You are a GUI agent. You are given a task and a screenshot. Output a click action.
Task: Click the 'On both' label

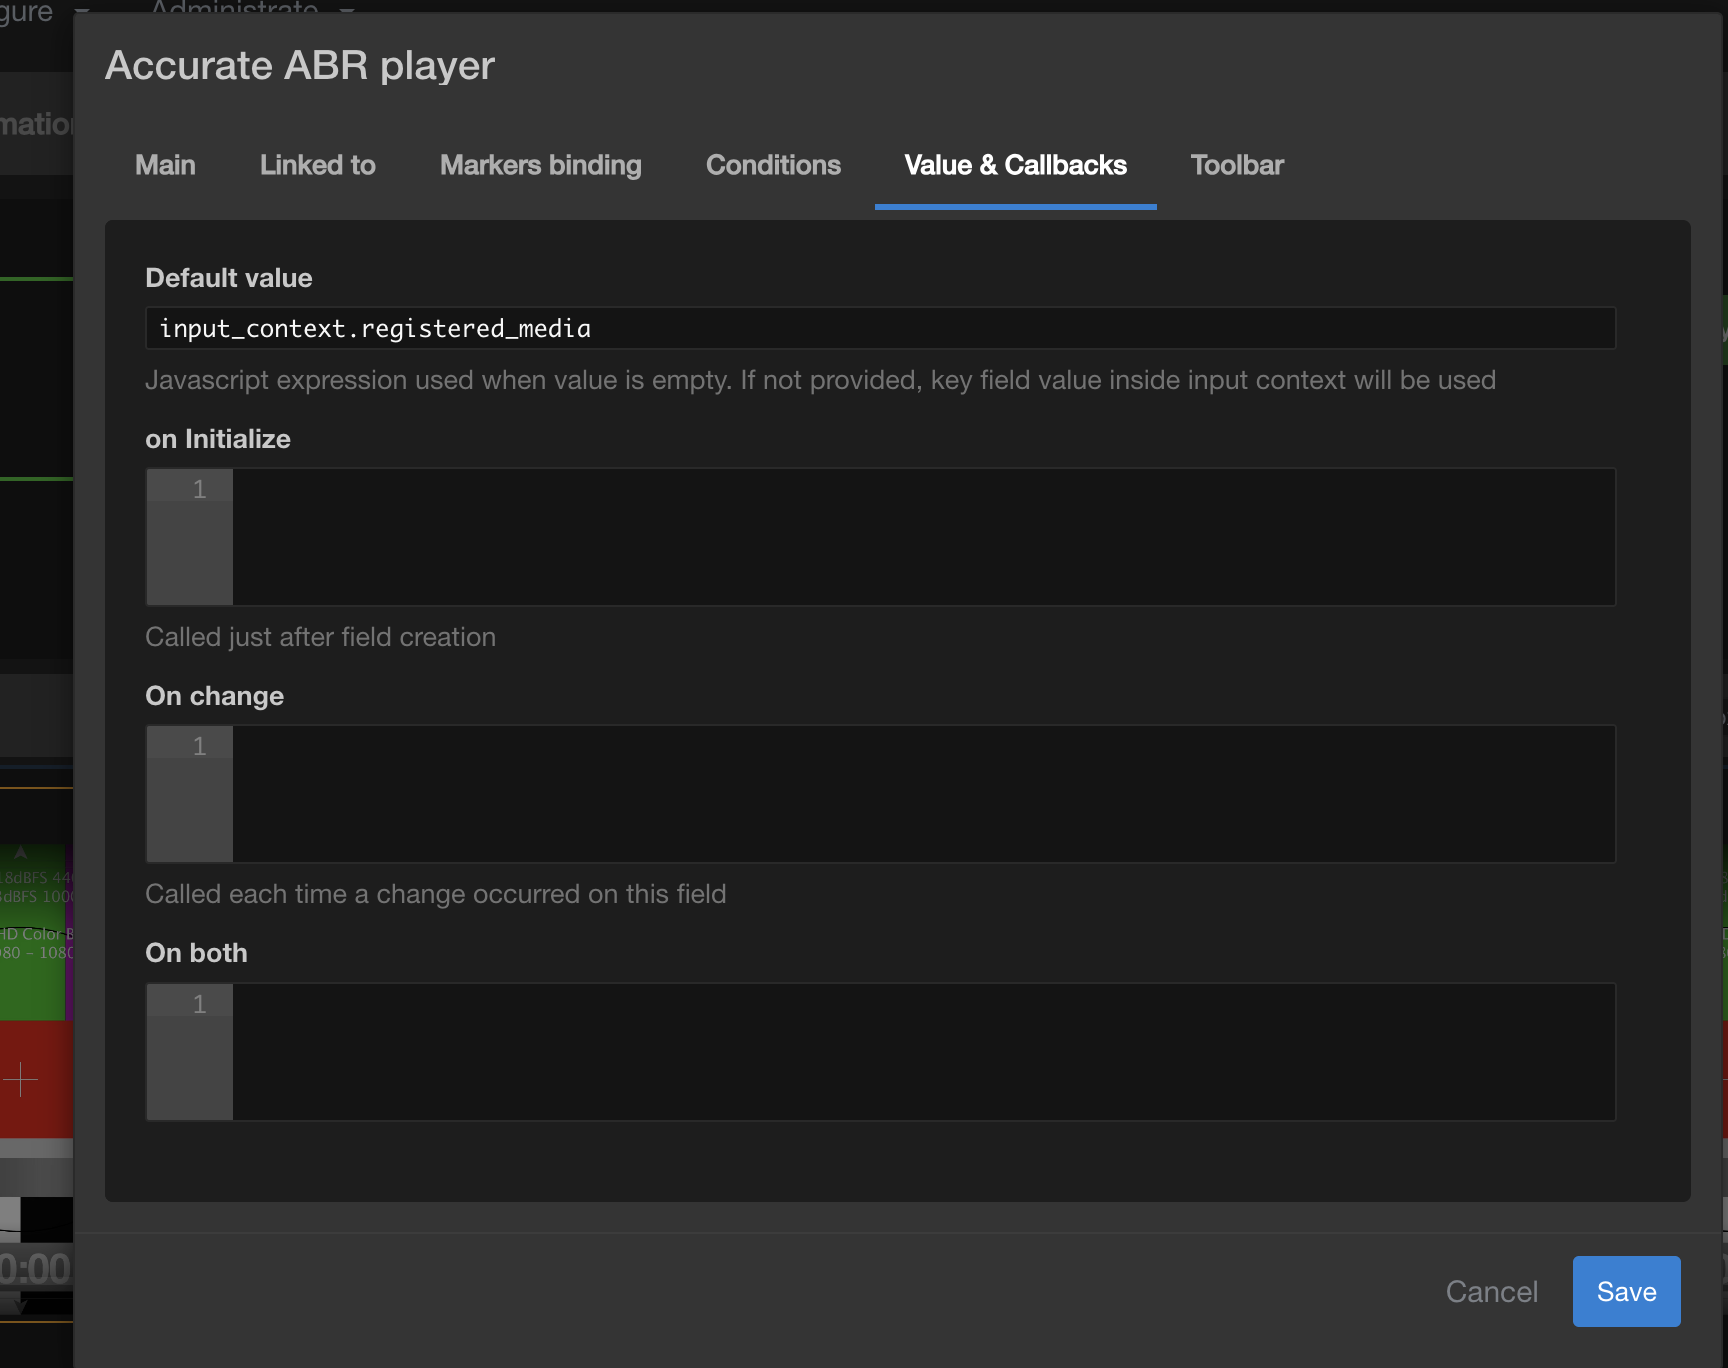click(196, 953)
